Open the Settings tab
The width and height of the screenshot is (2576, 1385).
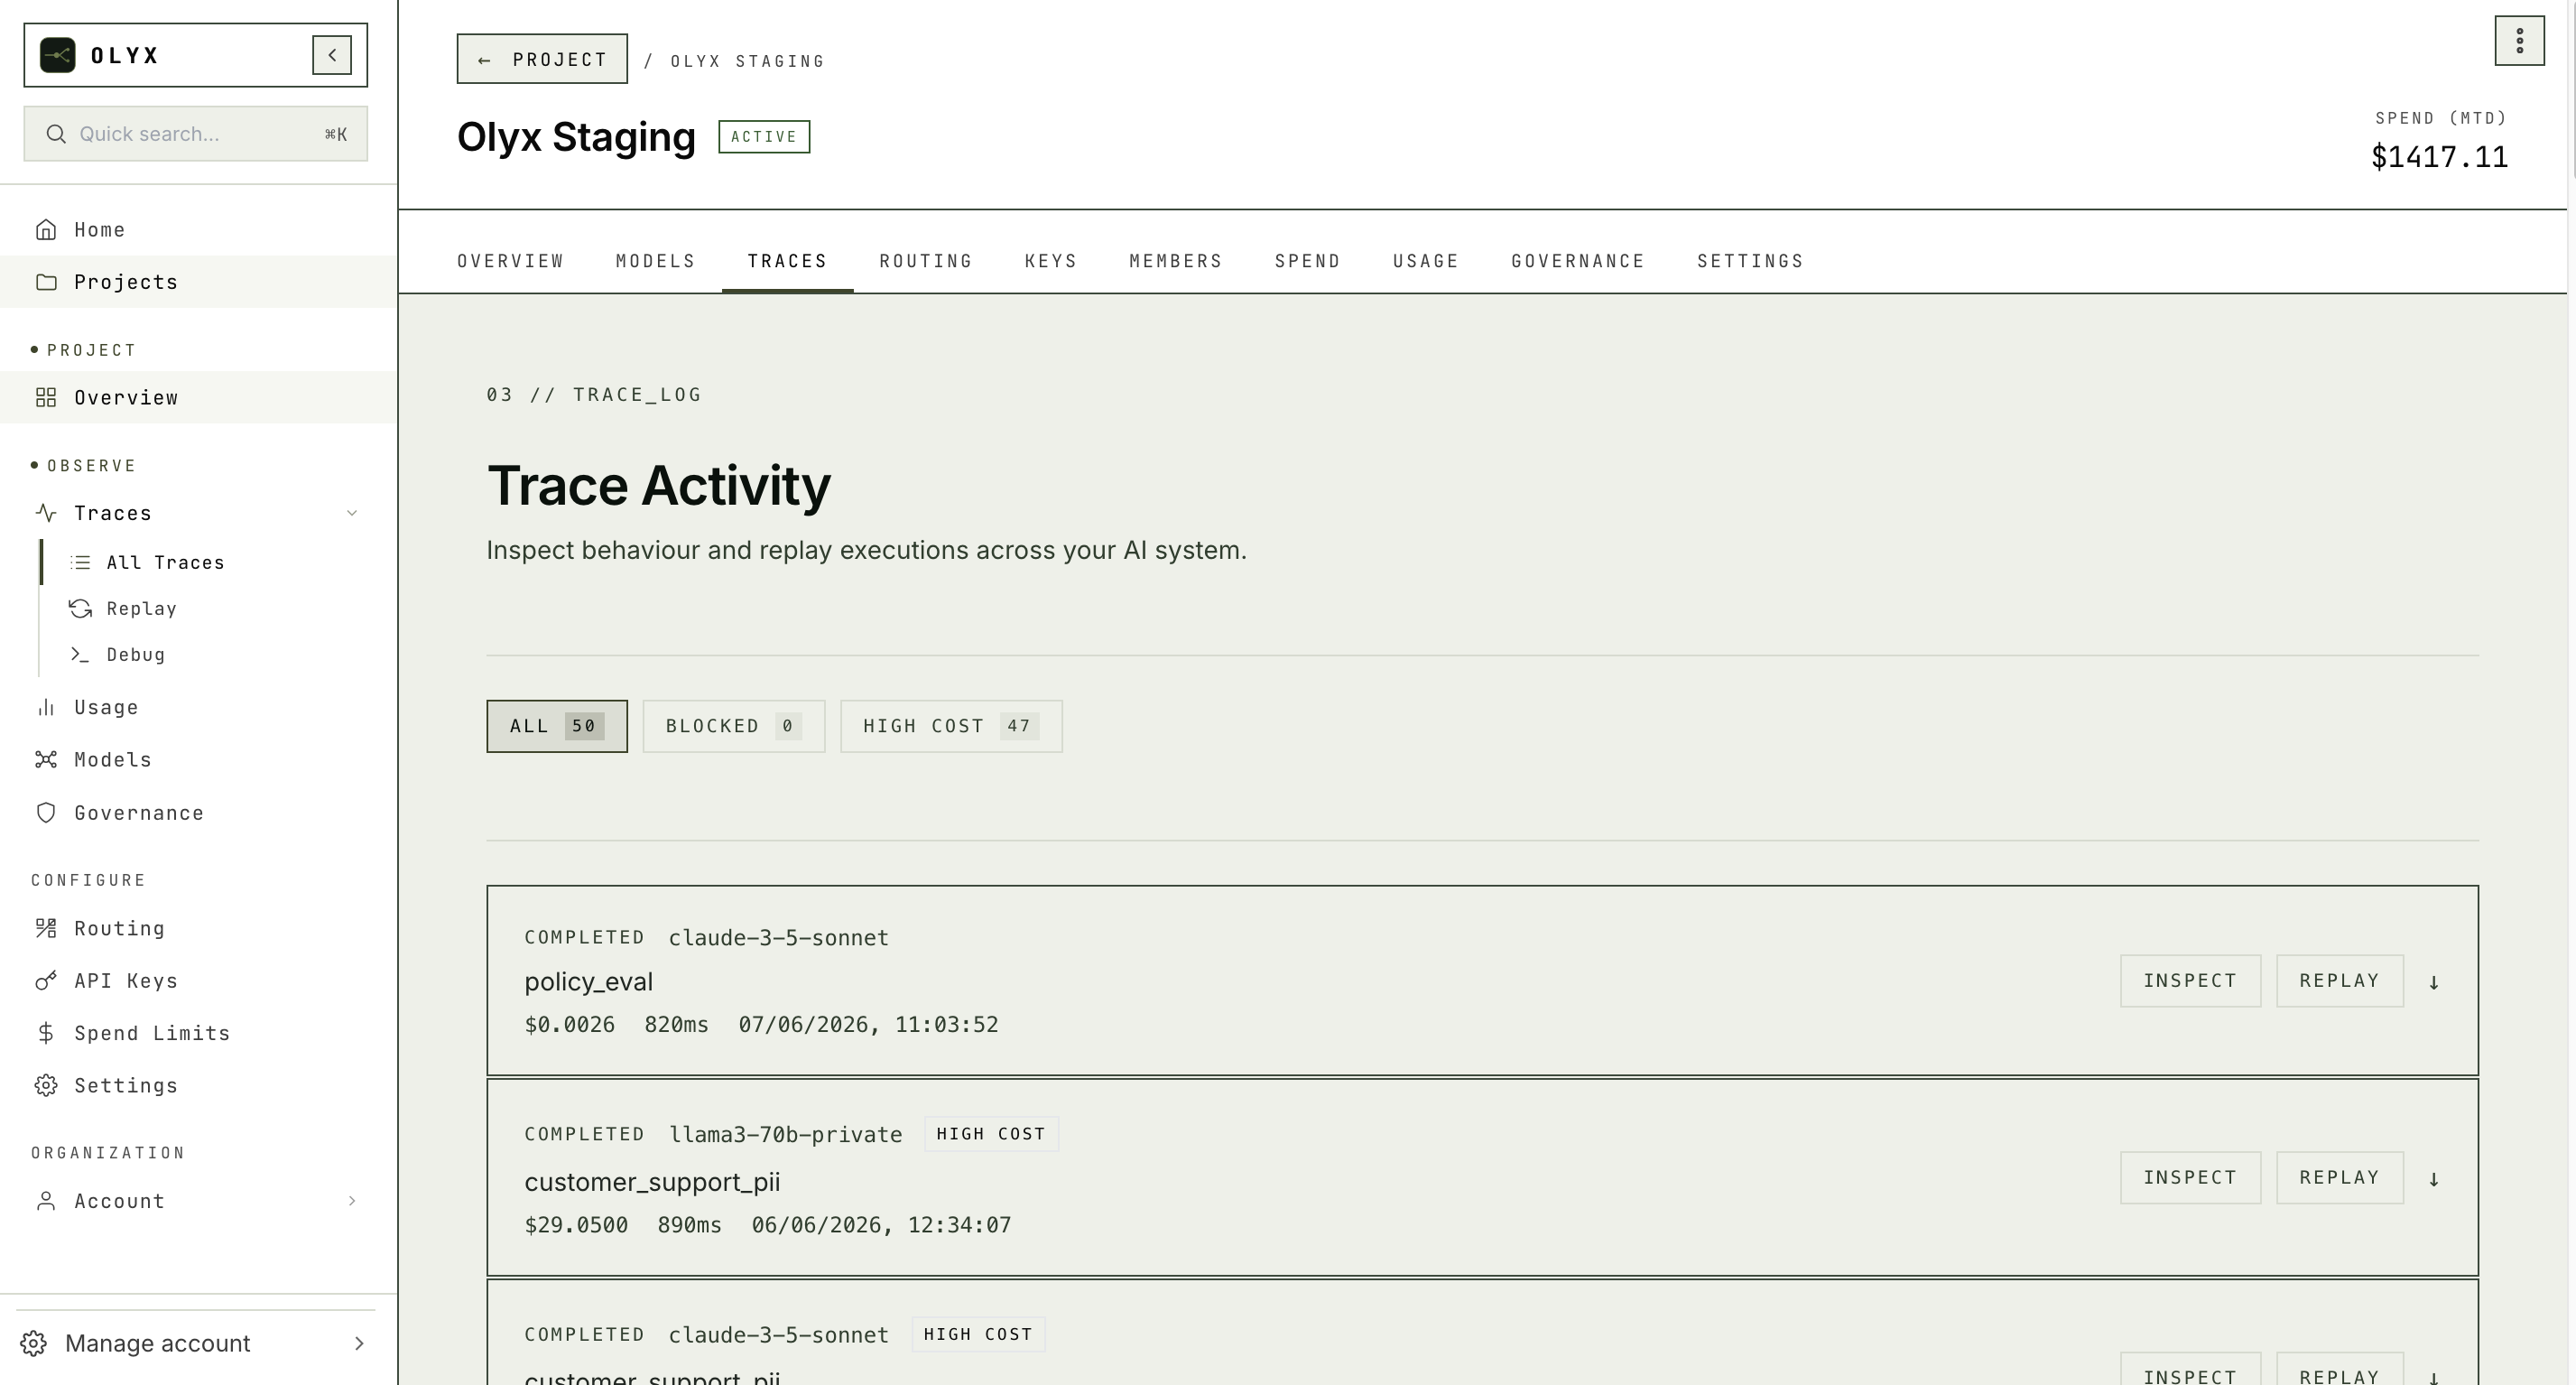(x=1750, y=261)
